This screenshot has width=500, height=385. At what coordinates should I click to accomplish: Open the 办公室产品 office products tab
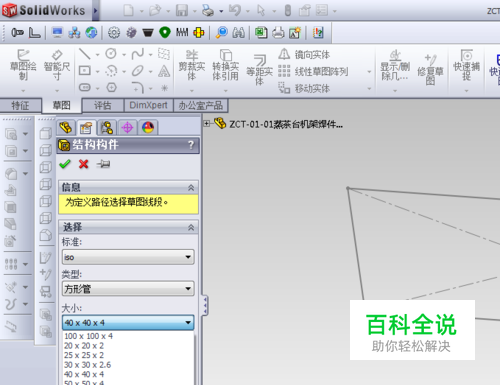click(x=201, y=106)
